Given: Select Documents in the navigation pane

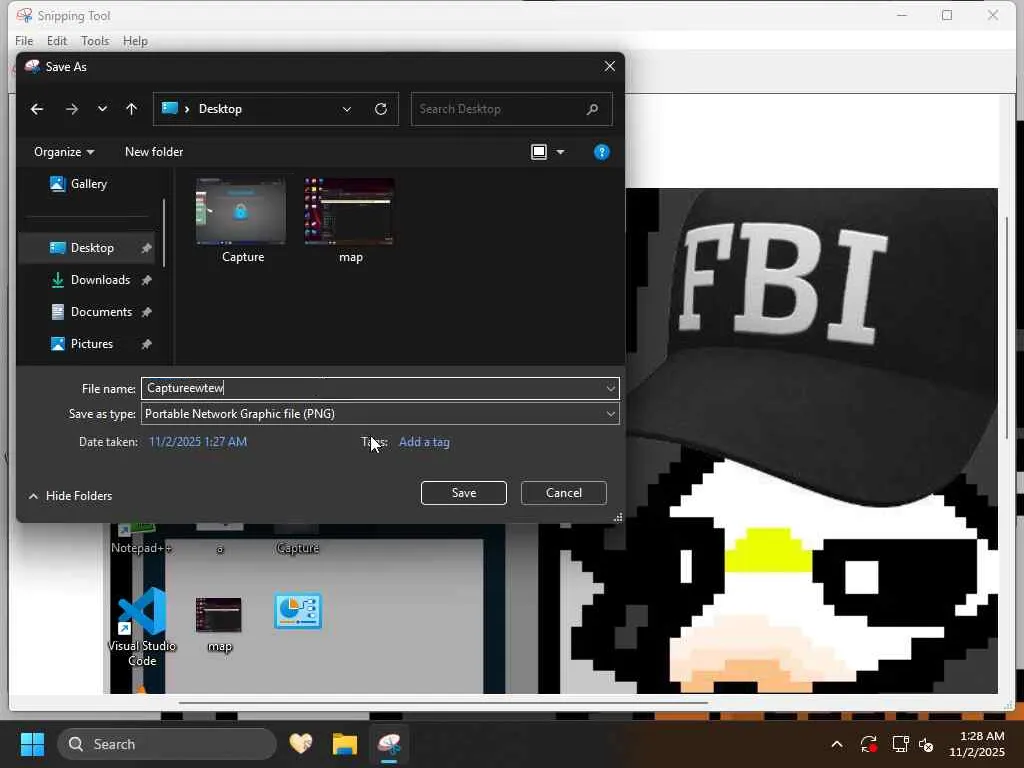Looking at the screenshot, I should (x=91, y=312).
